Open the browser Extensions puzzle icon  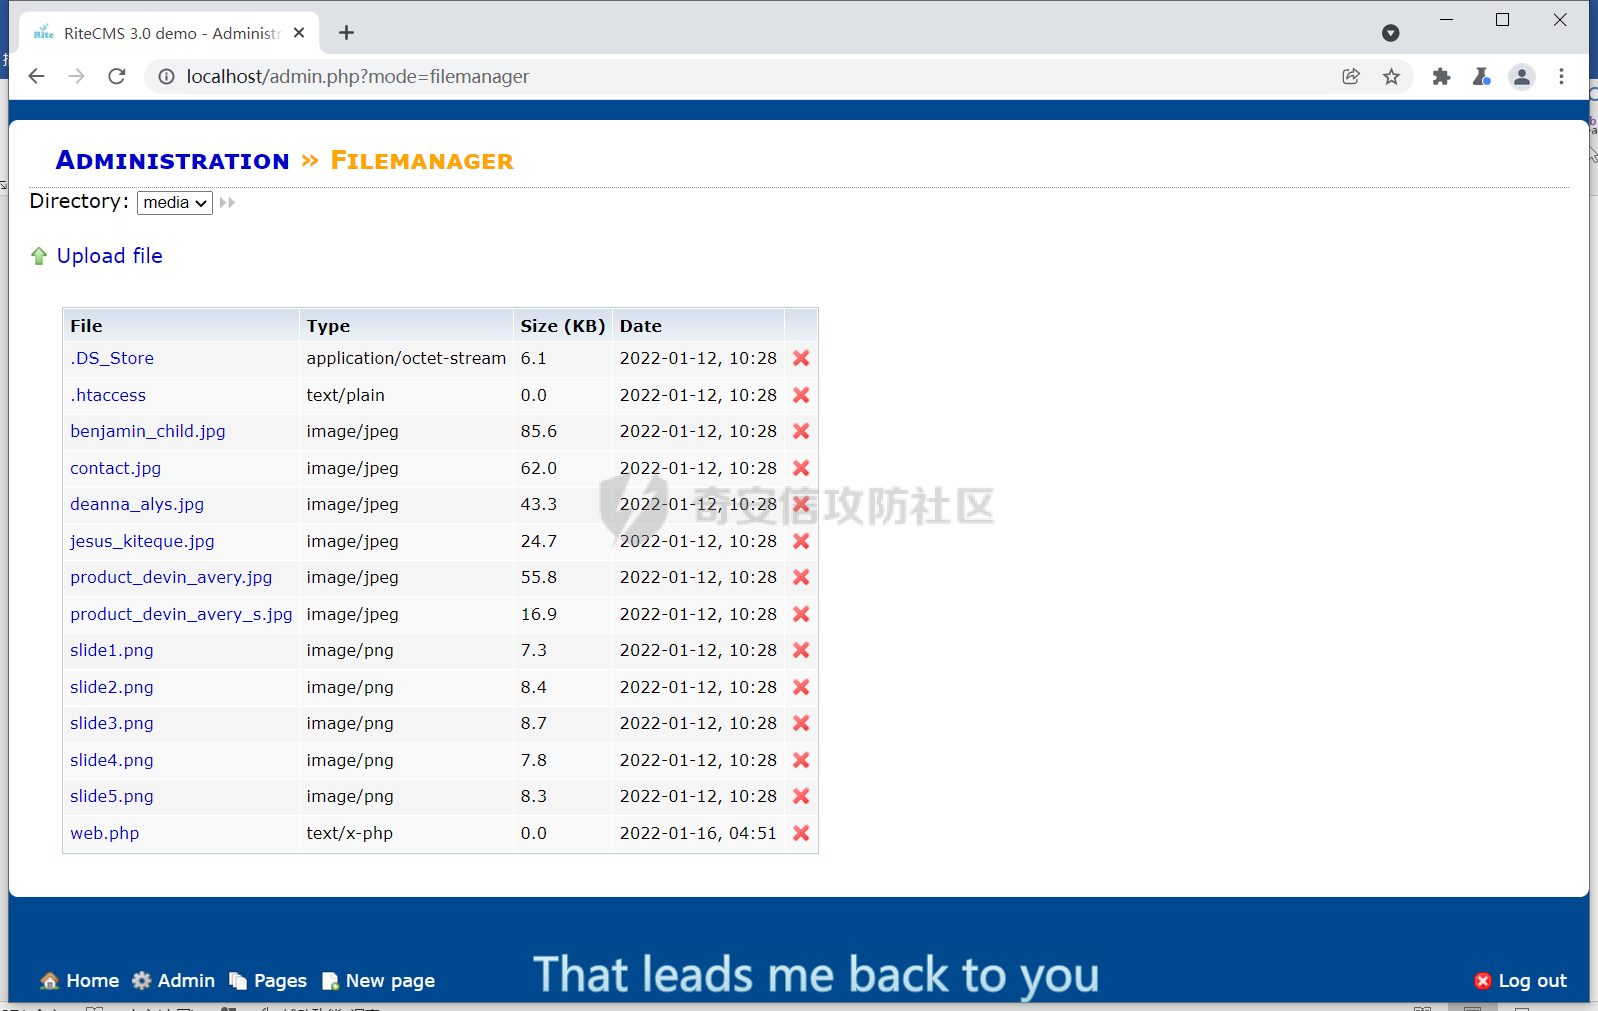(1441, 77)
